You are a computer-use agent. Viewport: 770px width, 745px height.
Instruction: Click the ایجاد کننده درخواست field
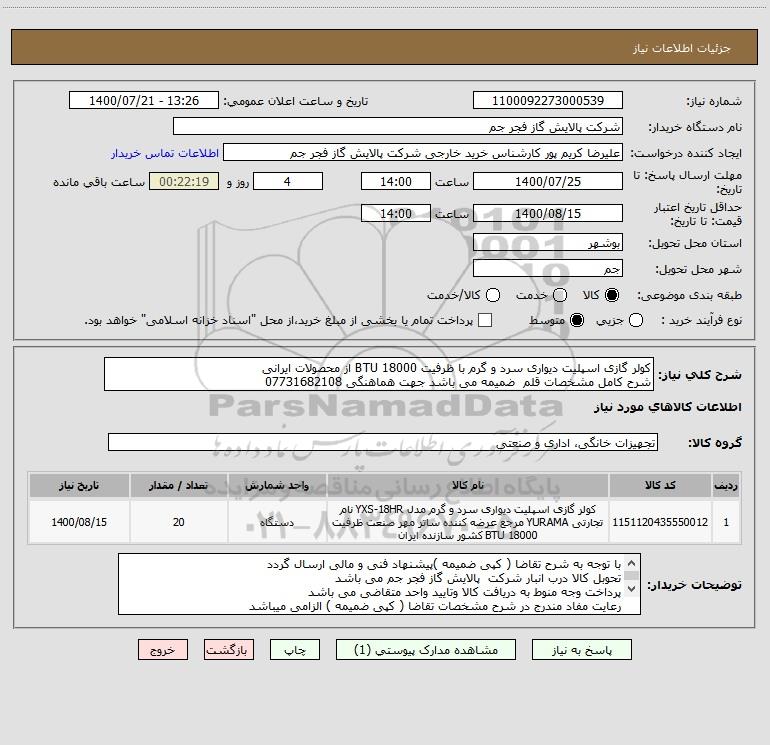point(423,152)
